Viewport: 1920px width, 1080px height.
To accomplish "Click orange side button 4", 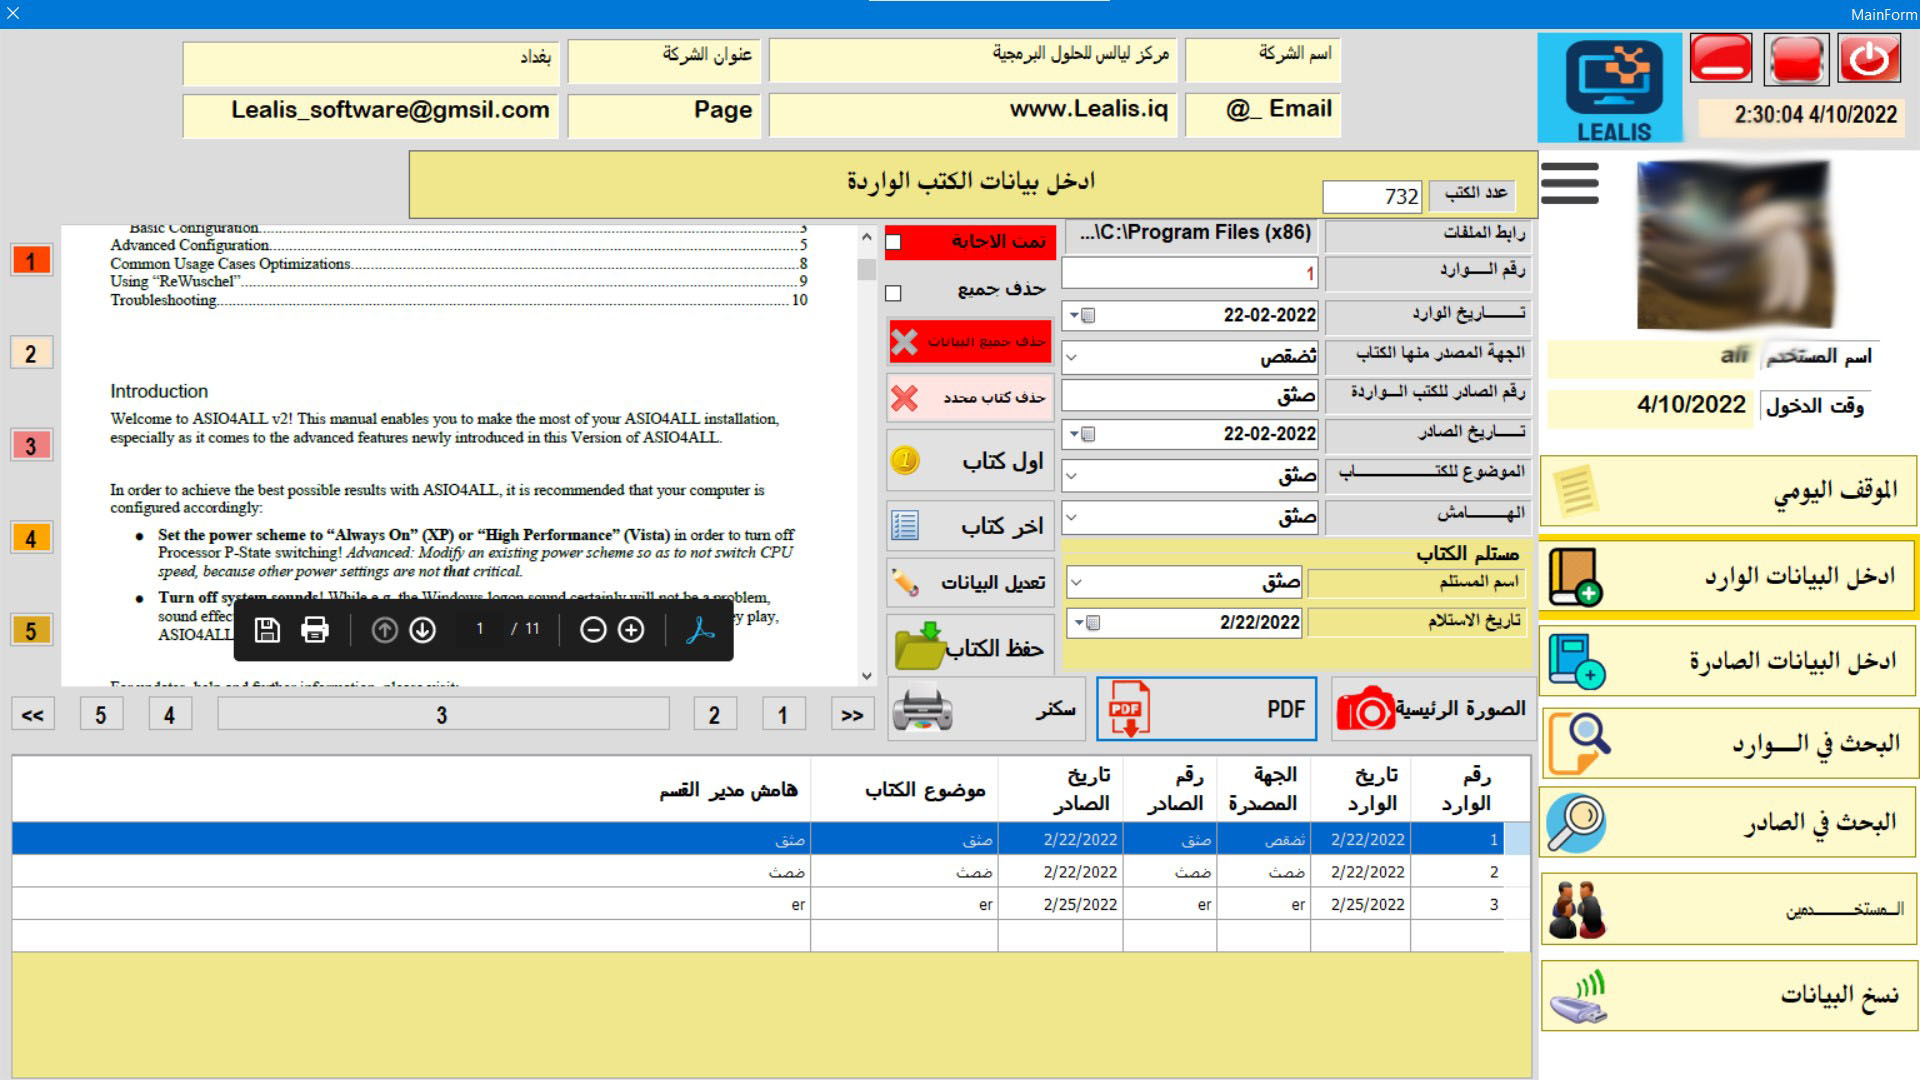I will click(31, 538).
